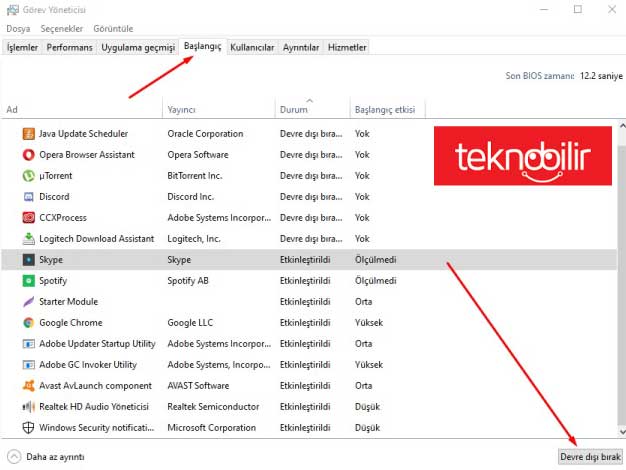Open the Görüntüle menu
Viewport: 626px width, 470px height.
(x=113, y=29)
